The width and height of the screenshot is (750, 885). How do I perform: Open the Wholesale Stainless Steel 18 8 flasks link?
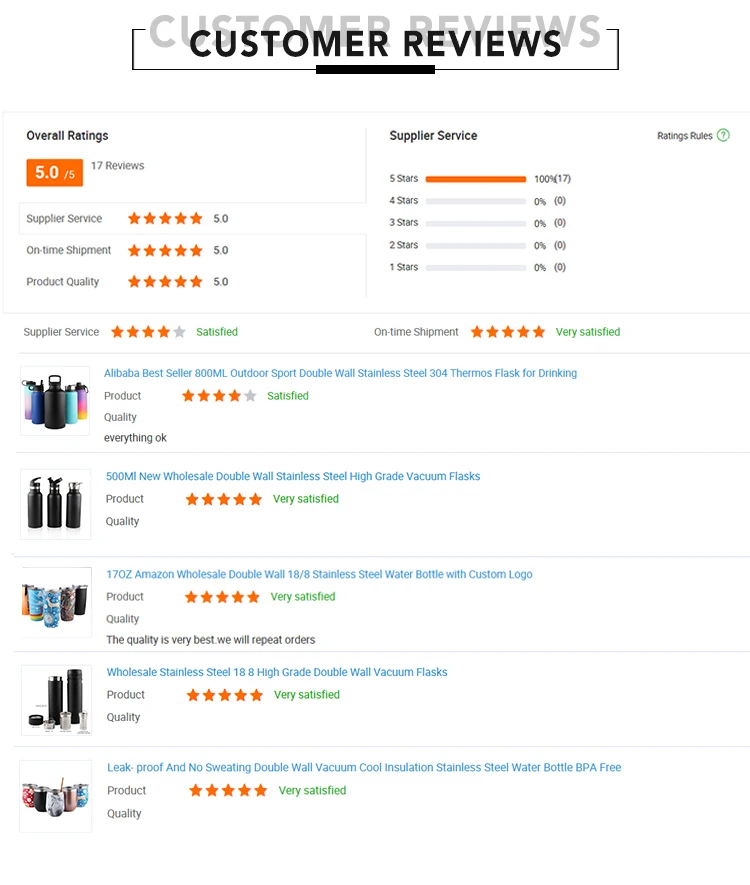click(277, 672)
